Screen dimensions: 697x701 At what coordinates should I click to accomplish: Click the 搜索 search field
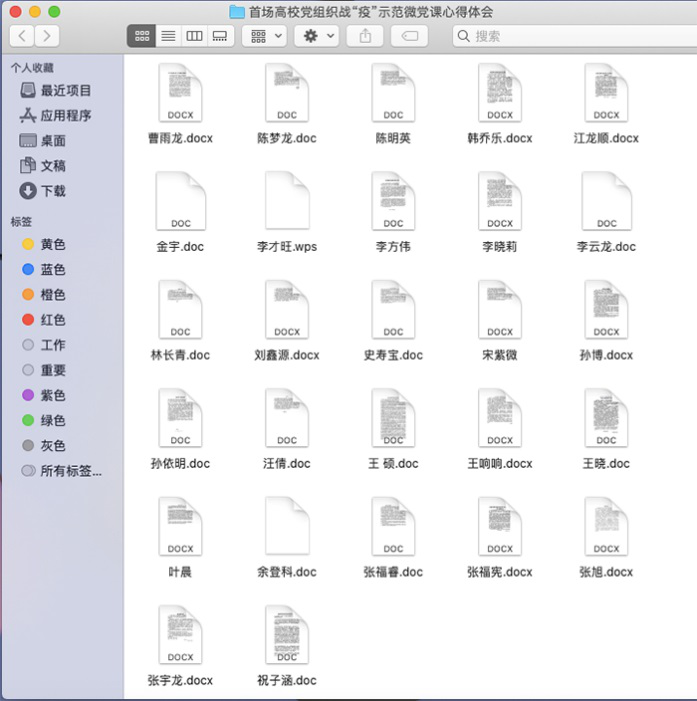coord(570,36)
